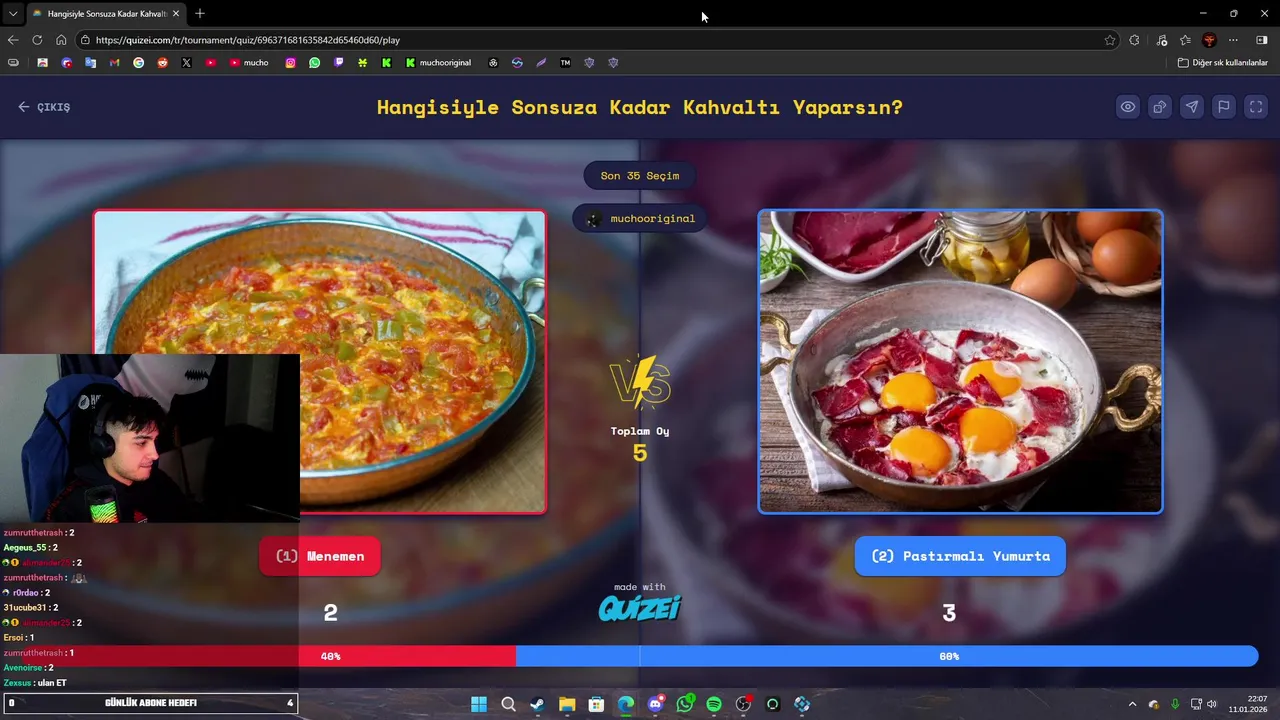The height and width of the screenshot is (720, 1280).
Task: Open the Twitch bookmark
Action: [x=338, y=62]
